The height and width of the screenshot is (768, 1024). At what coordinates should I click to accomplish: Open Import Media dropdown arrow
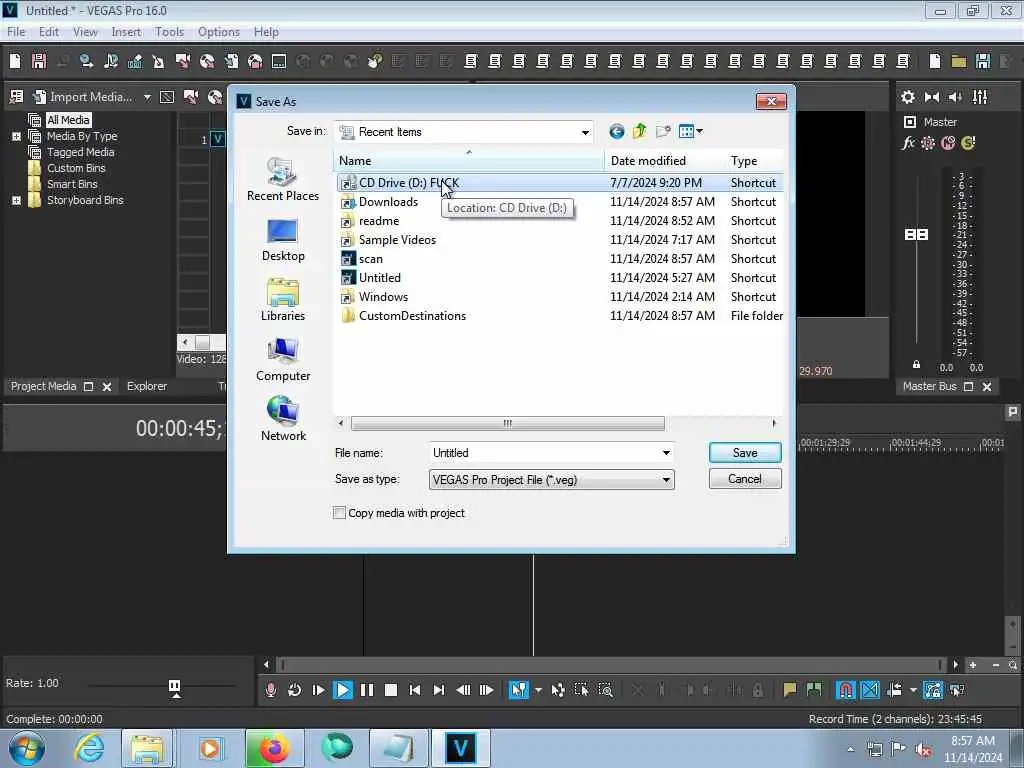[148, 97]
